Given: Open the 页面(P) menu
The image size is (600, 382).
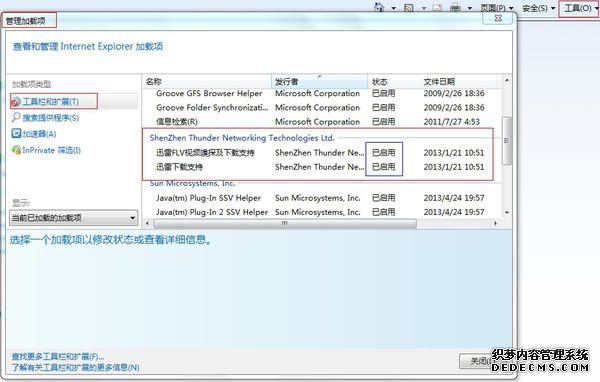Looking at the screenshot, I should coord(497,8).
